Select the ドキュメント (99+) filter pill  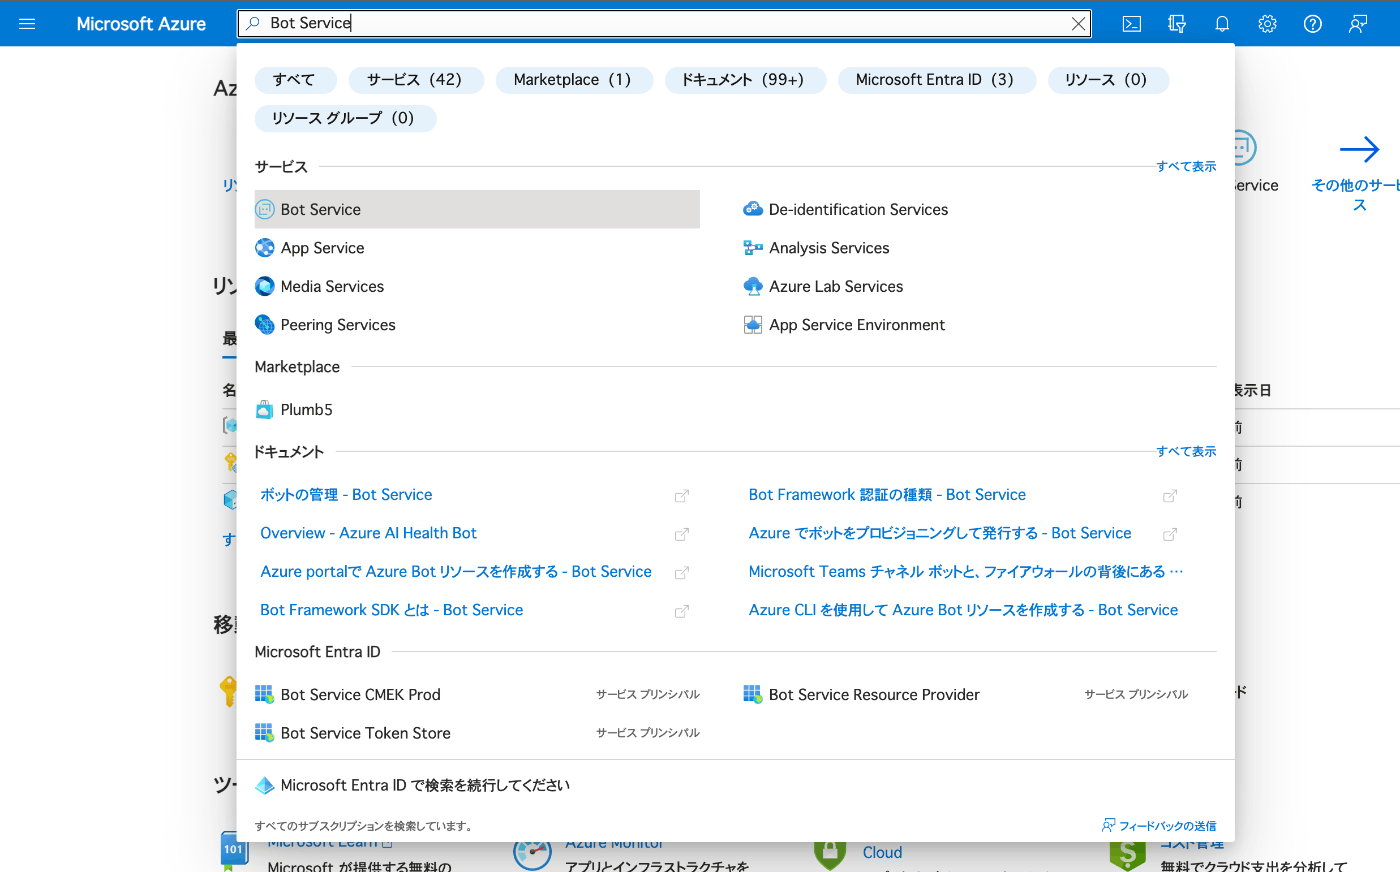pos(744,80)
